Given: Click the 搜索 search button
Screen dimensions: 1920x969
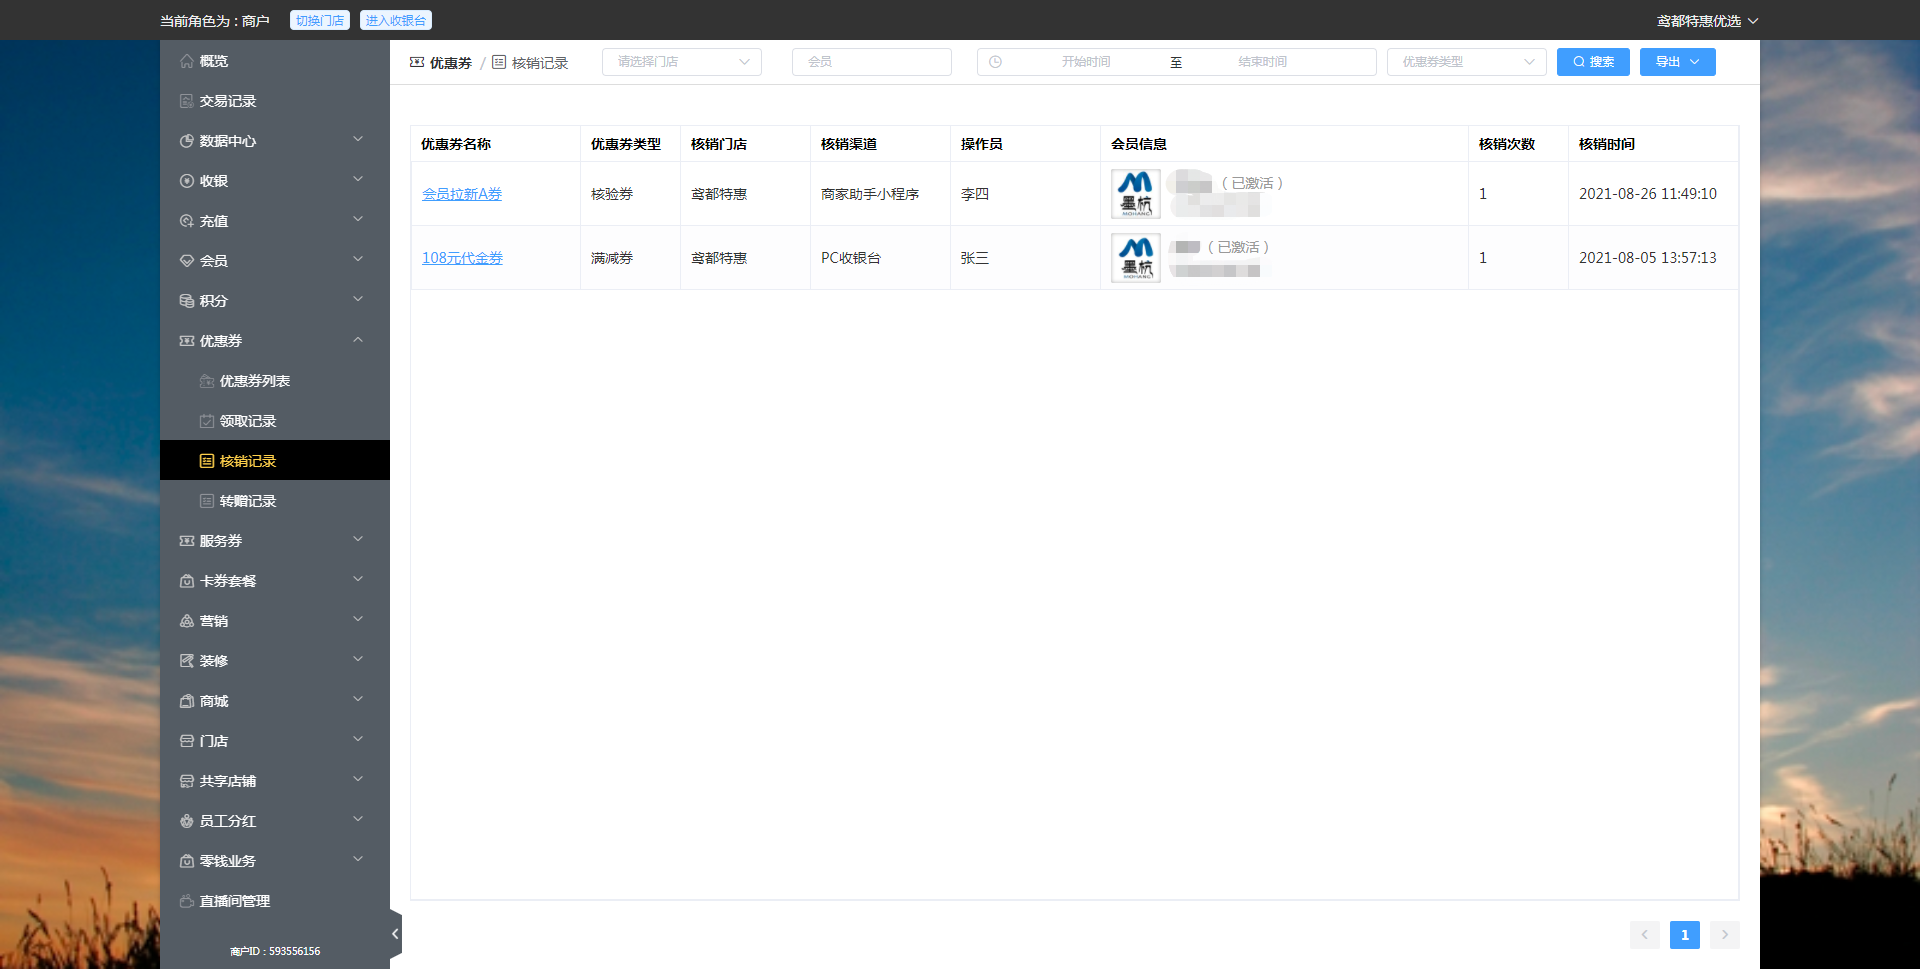Looking at the screenshot, I should pos(1593,62).
